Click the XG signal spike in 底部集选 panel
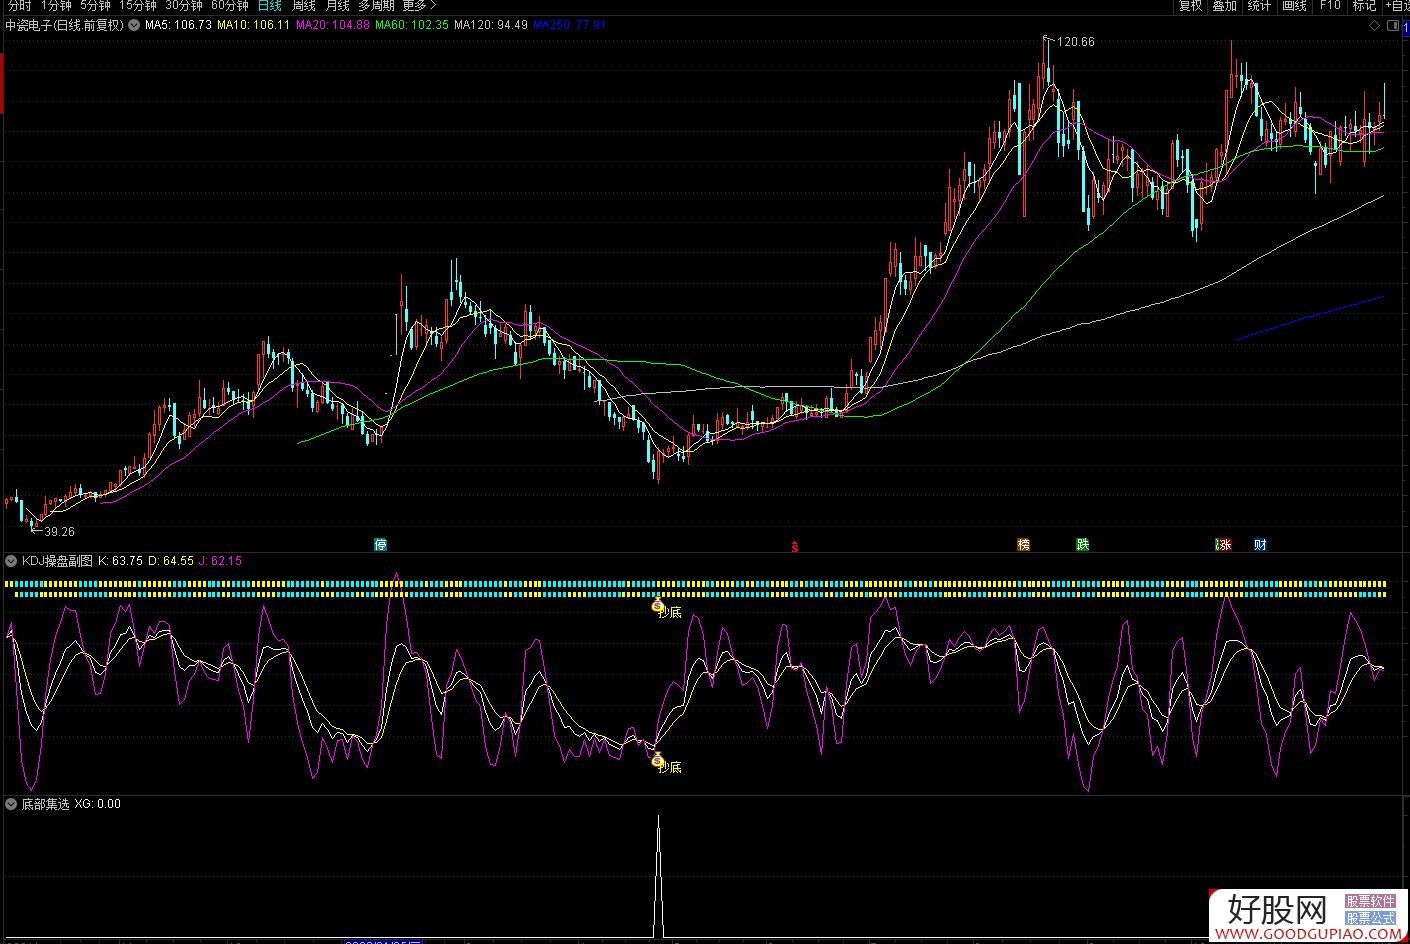Image resolution: width=1410 pixels, height=944 pixels. coord(658,875)
